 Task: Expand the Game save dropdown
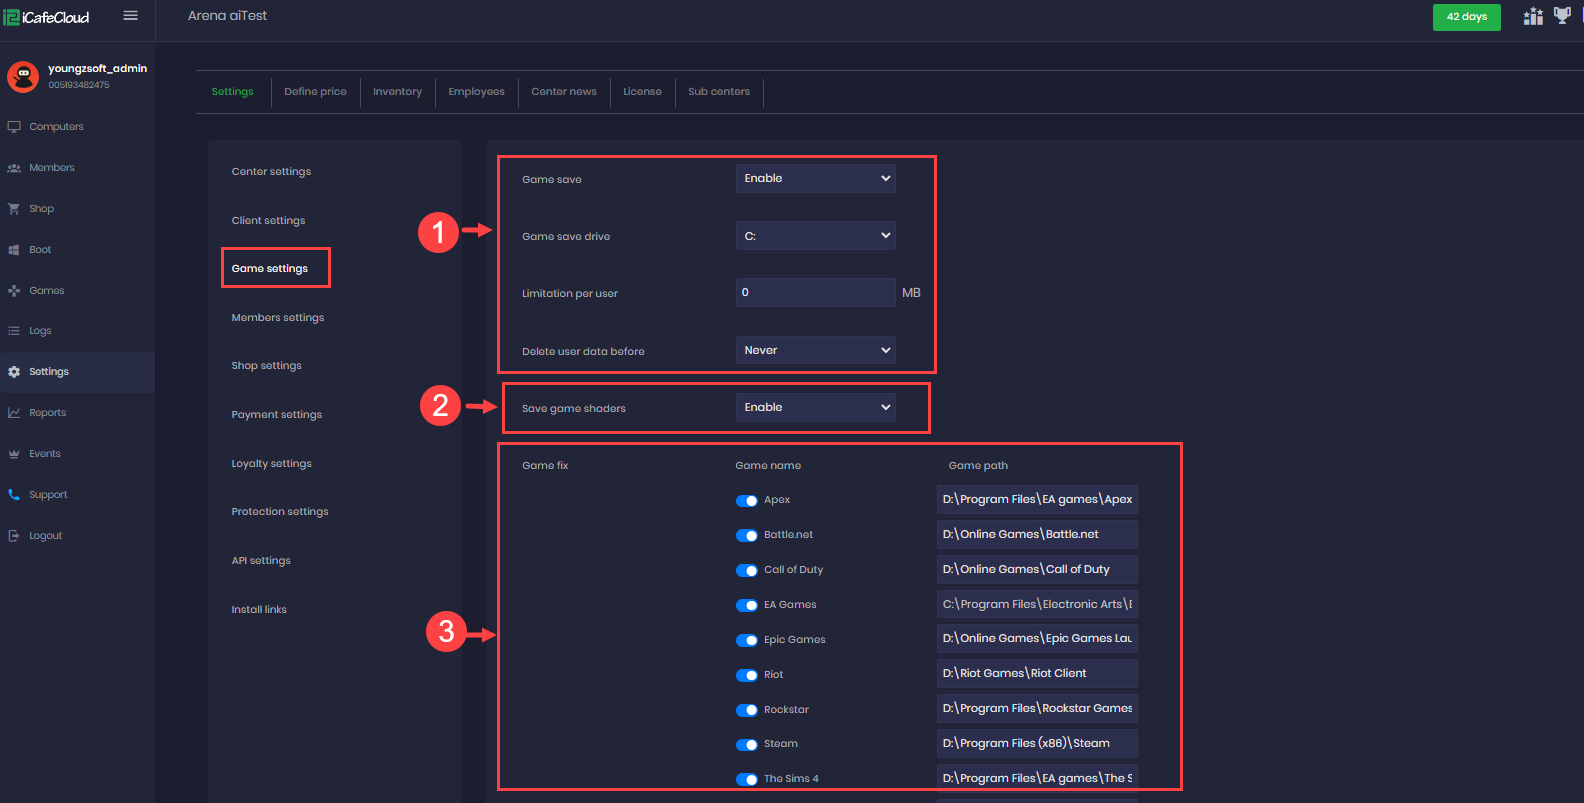point(815,179)
